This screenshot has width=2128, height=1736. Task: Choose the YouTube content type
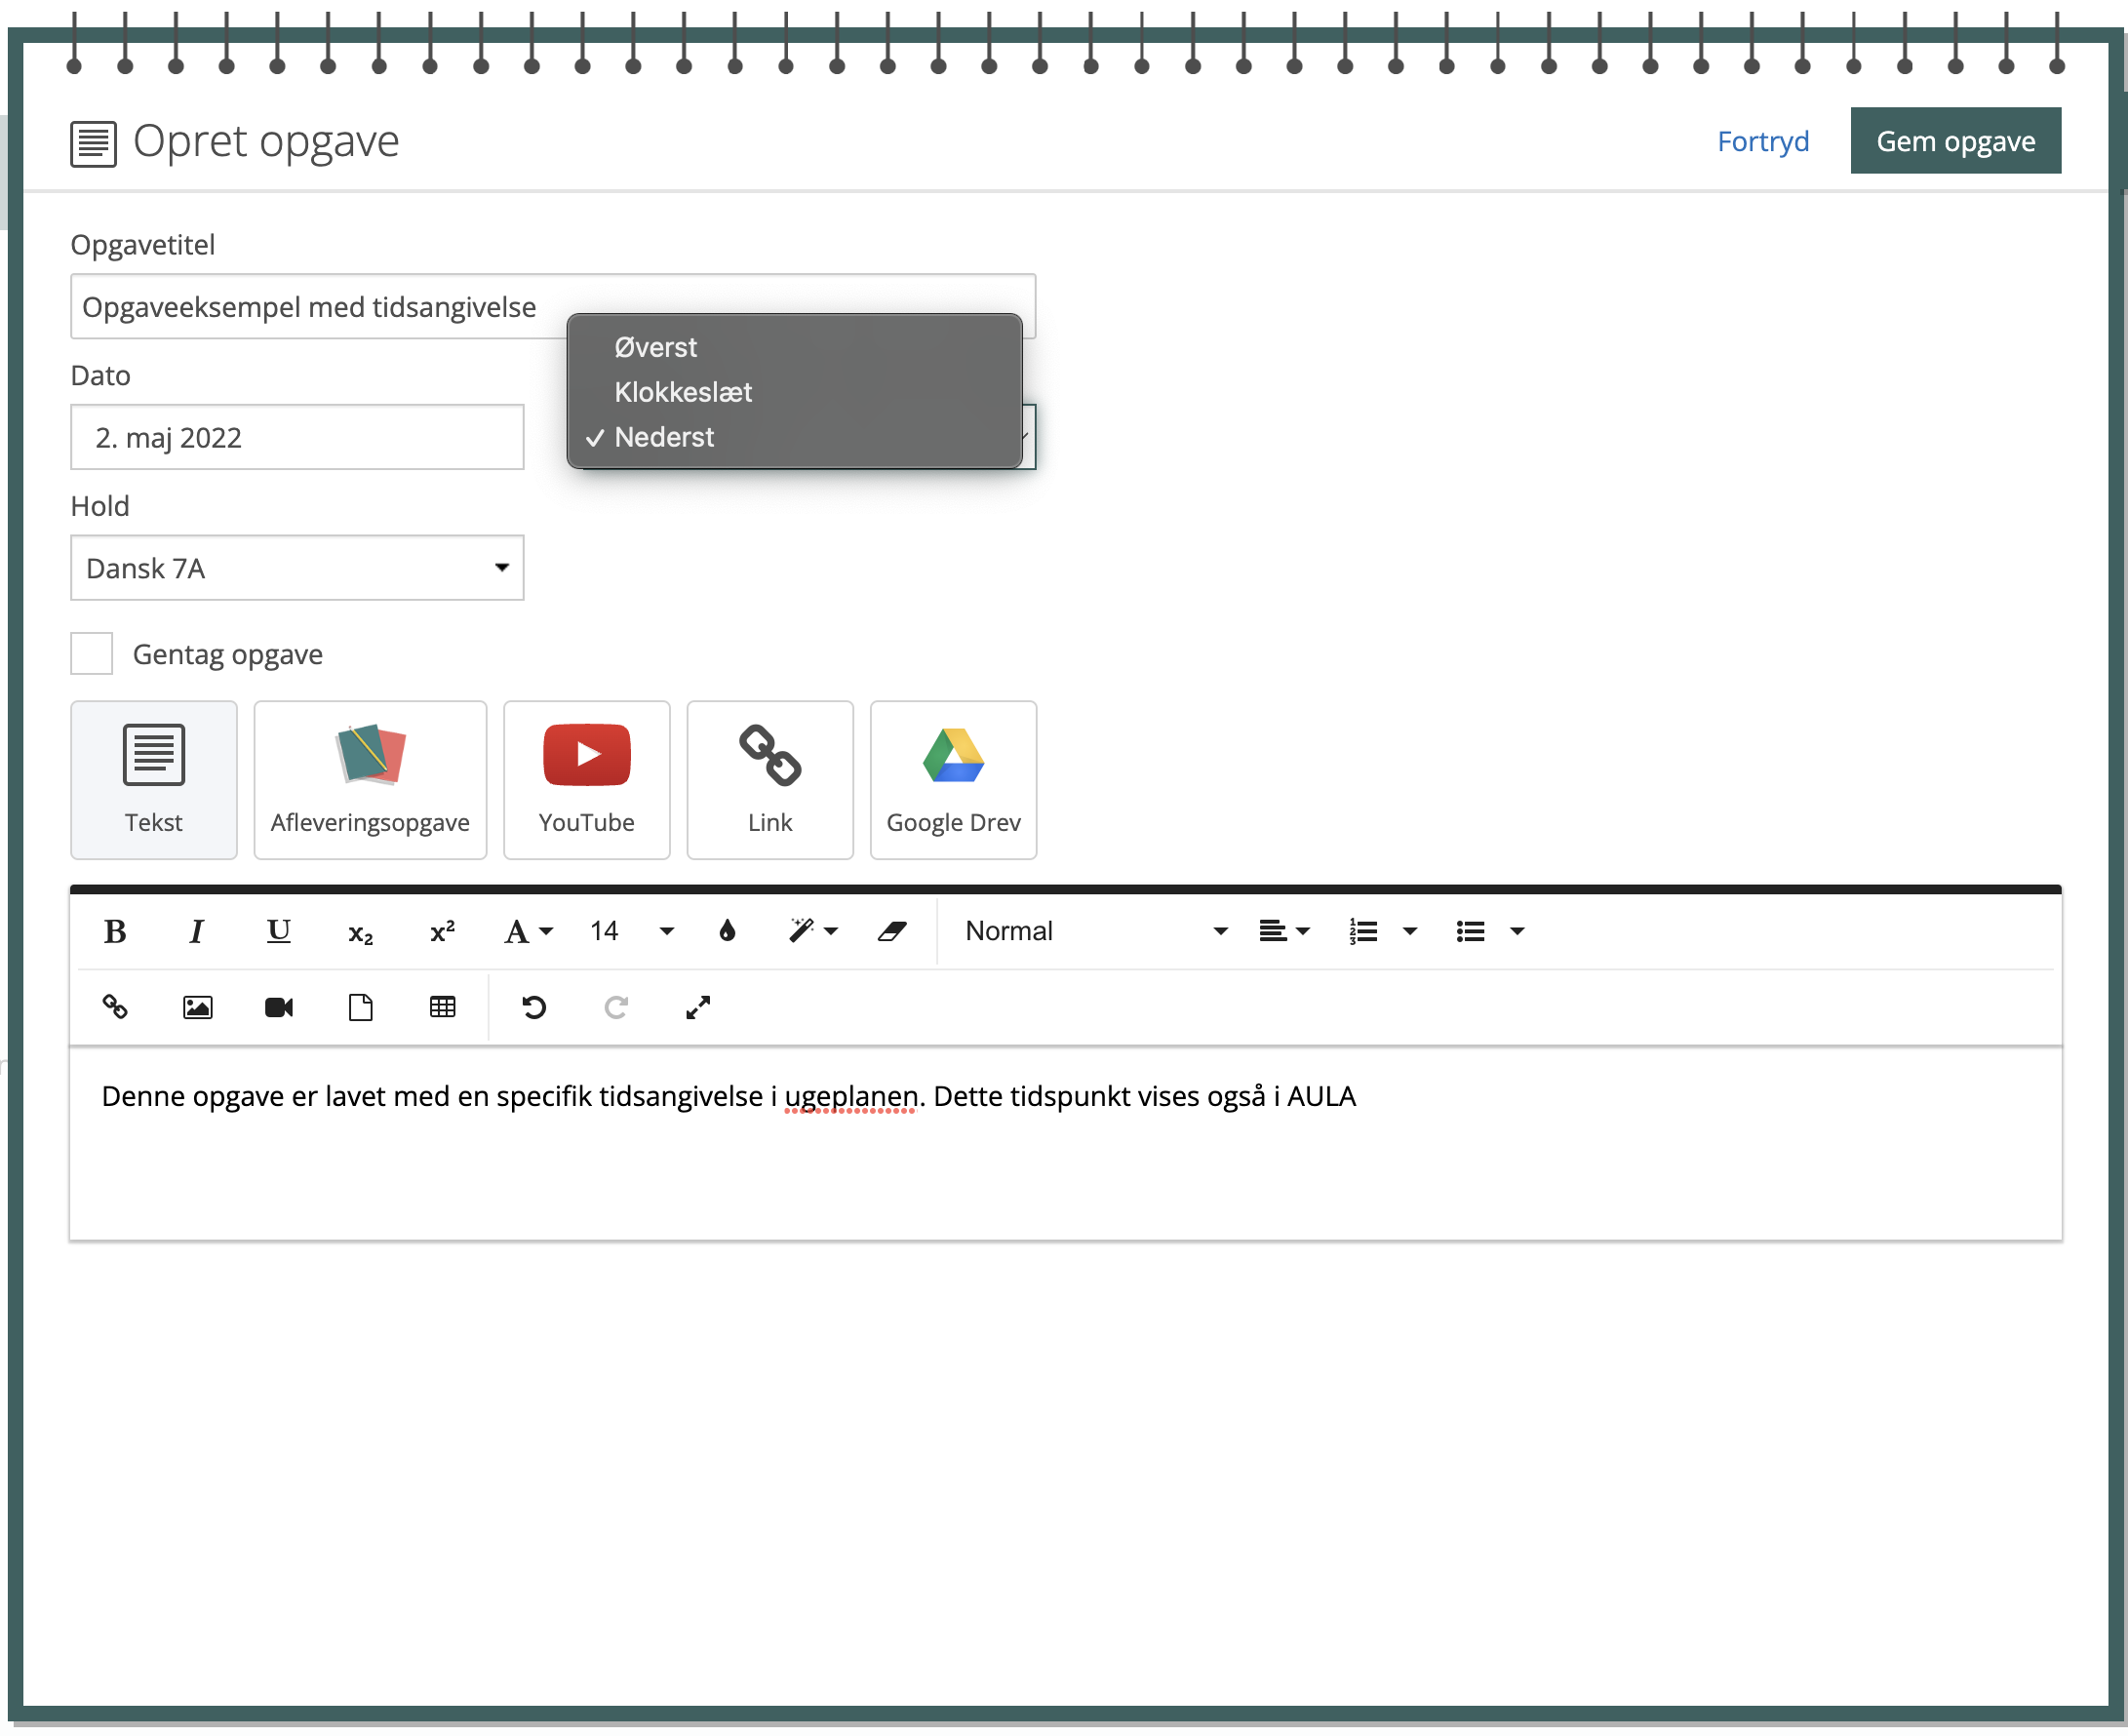(x=587, y=780)
